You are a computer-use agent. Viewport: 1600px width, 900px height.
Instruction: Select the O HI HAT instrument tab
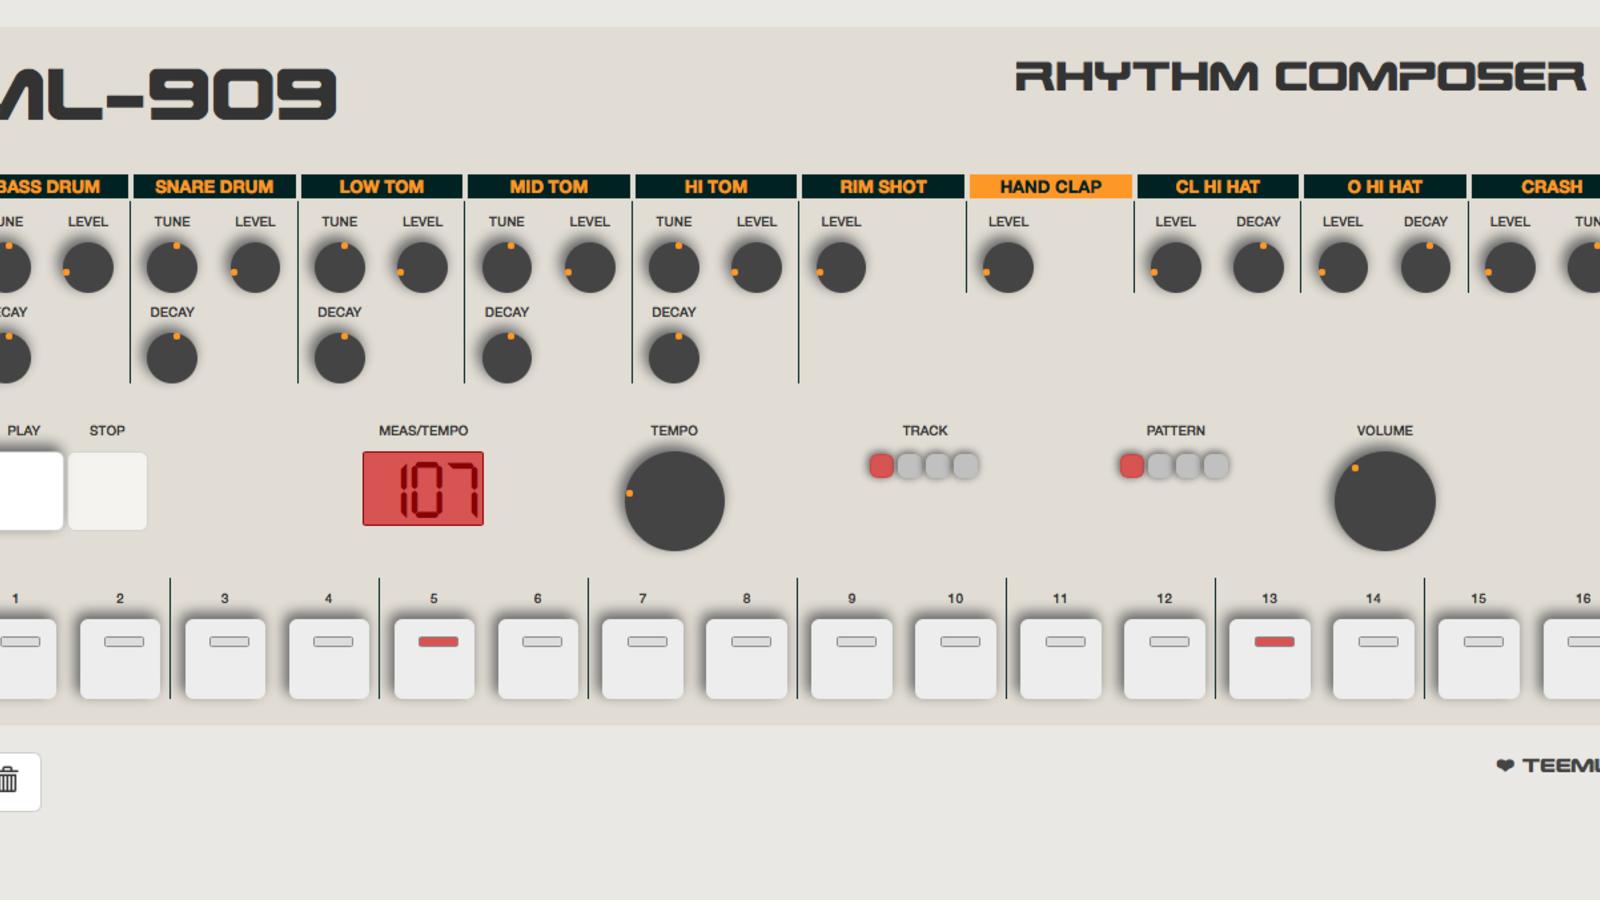[1385, 186]
